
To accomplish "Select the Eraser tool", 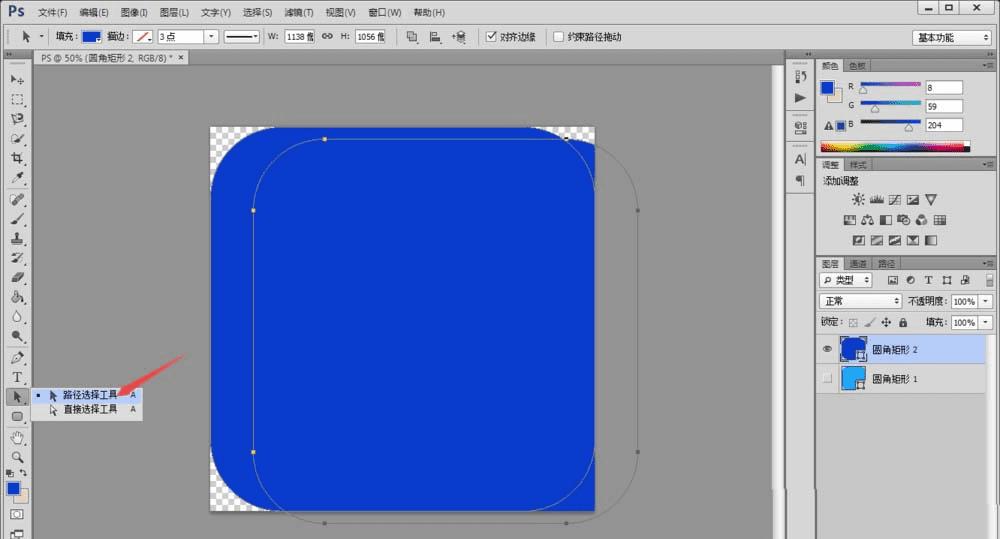I will coord(17,277).
